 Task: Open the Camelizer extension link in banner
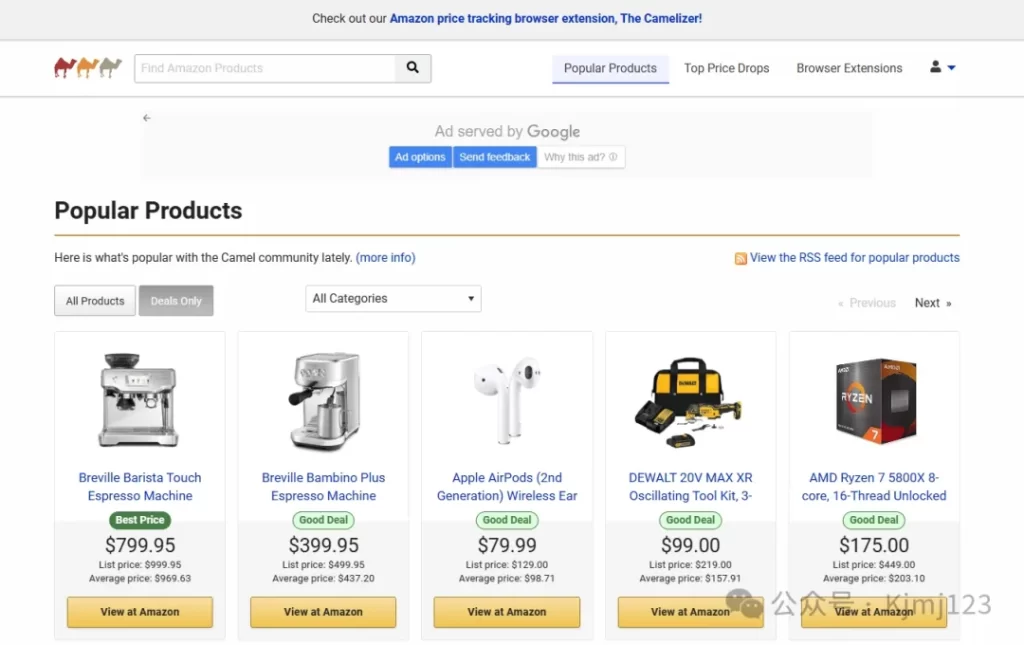click(545, 18)
